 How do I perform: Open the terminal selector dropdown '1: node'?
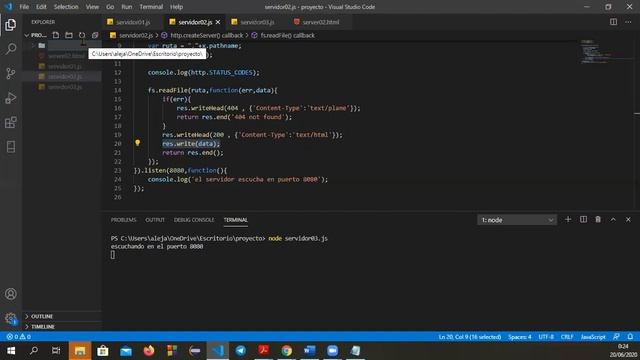pyautogui.click(x=517, y=220)
